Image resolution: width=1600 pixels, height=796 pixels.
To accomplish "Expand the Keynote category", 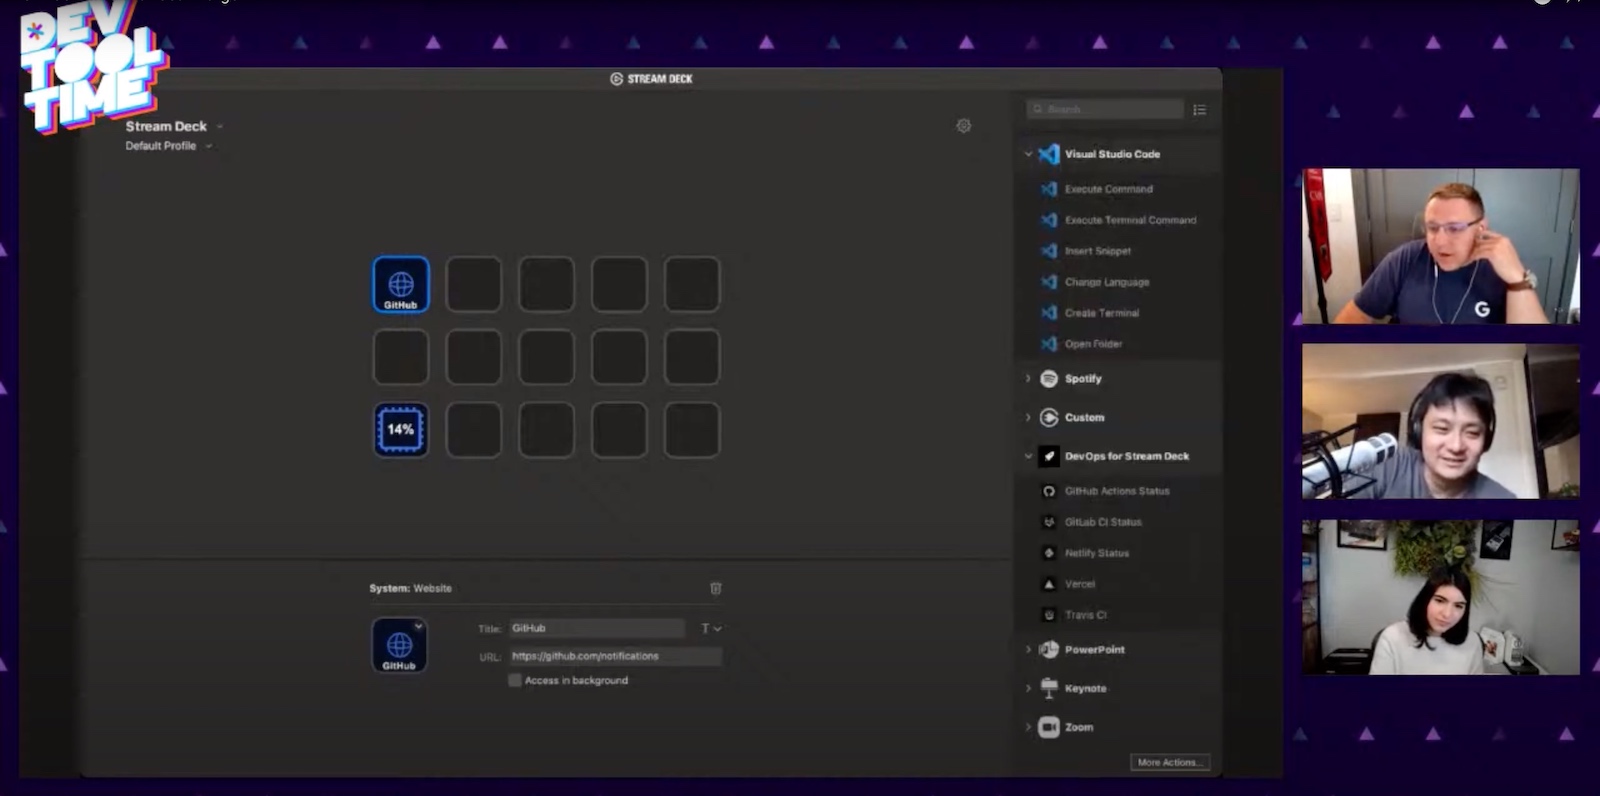I will coord(1028,688).
